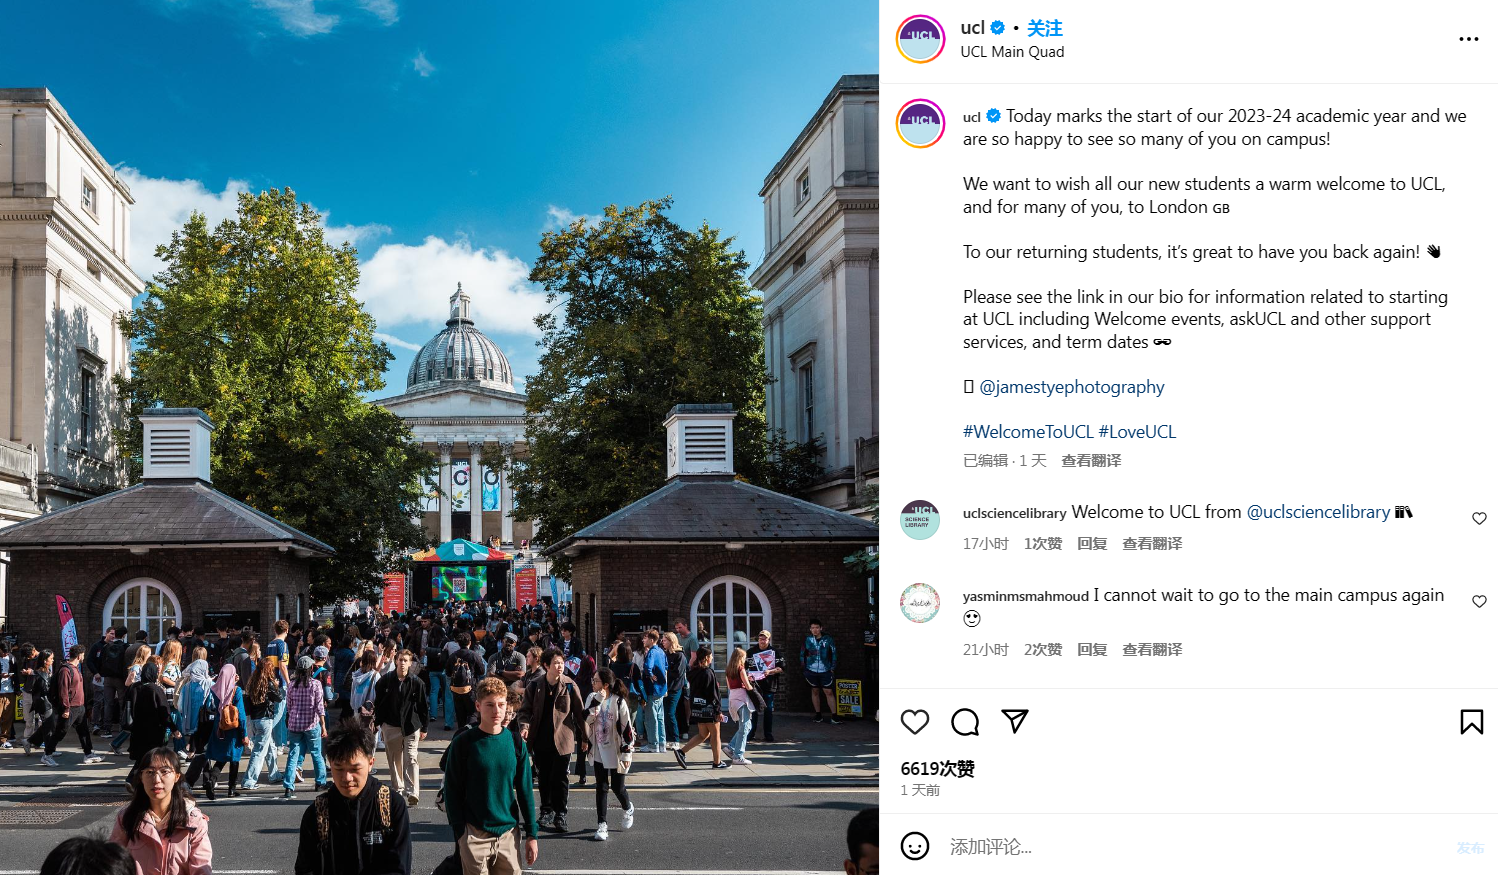Viewport: 1498px width, 875px height.
Task: Share post with paper plane icon
Action: (x=1015, y=722)
